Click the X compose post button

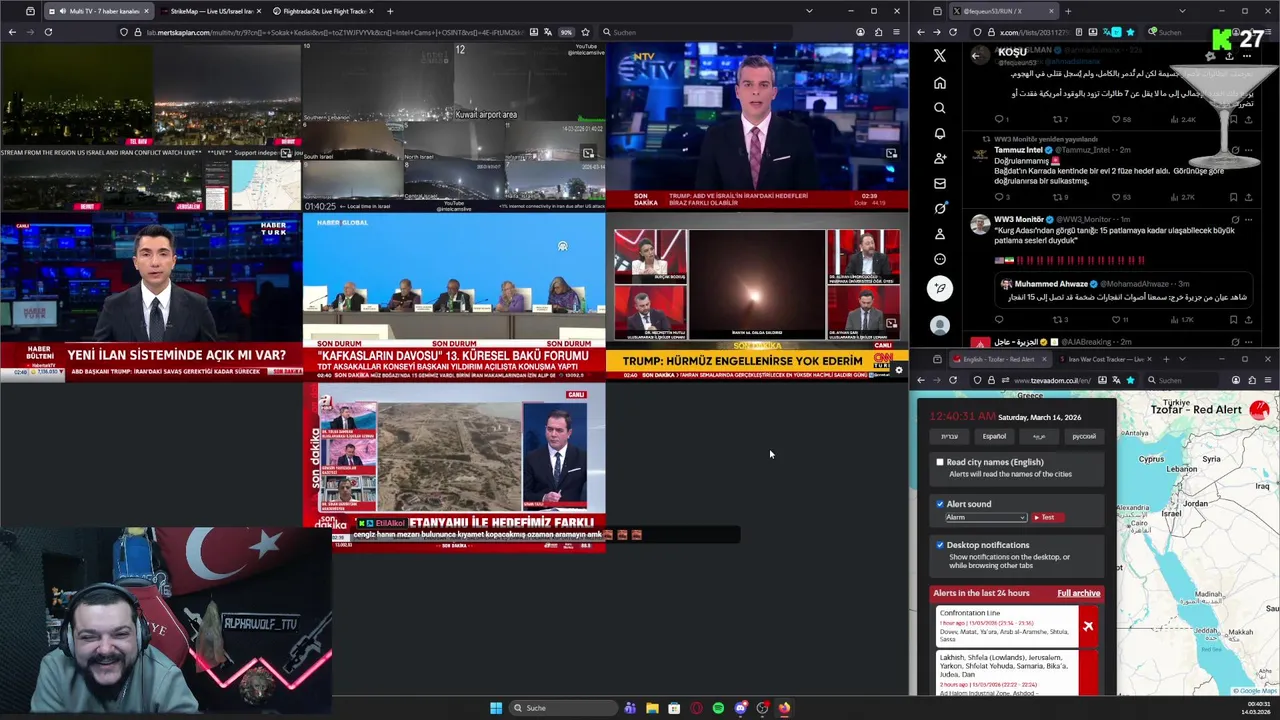[x=939, y=288]
